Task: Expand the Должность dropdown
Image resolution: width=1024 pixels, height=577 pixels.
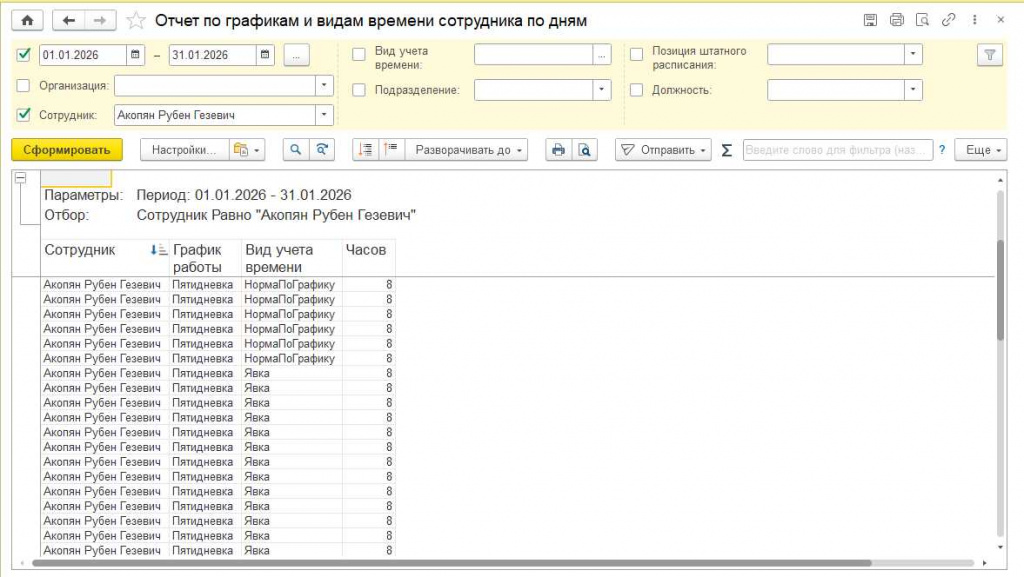Action: tap(913, 90)
